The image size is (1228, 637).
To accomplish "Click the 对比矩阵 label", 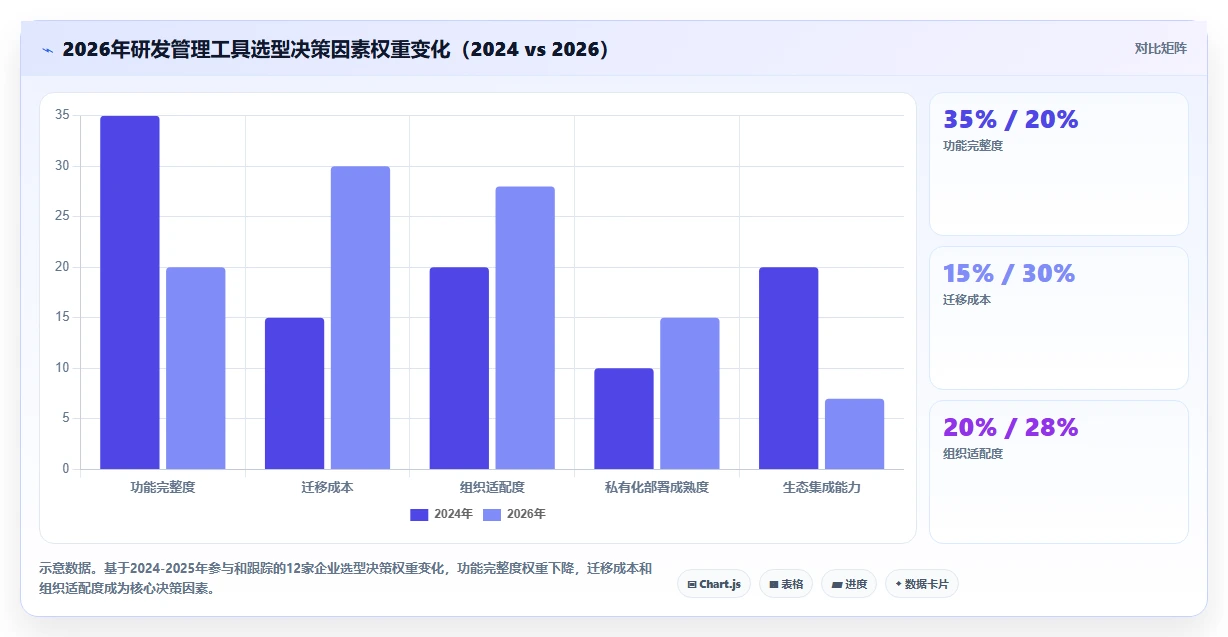I will (1160, 48).
